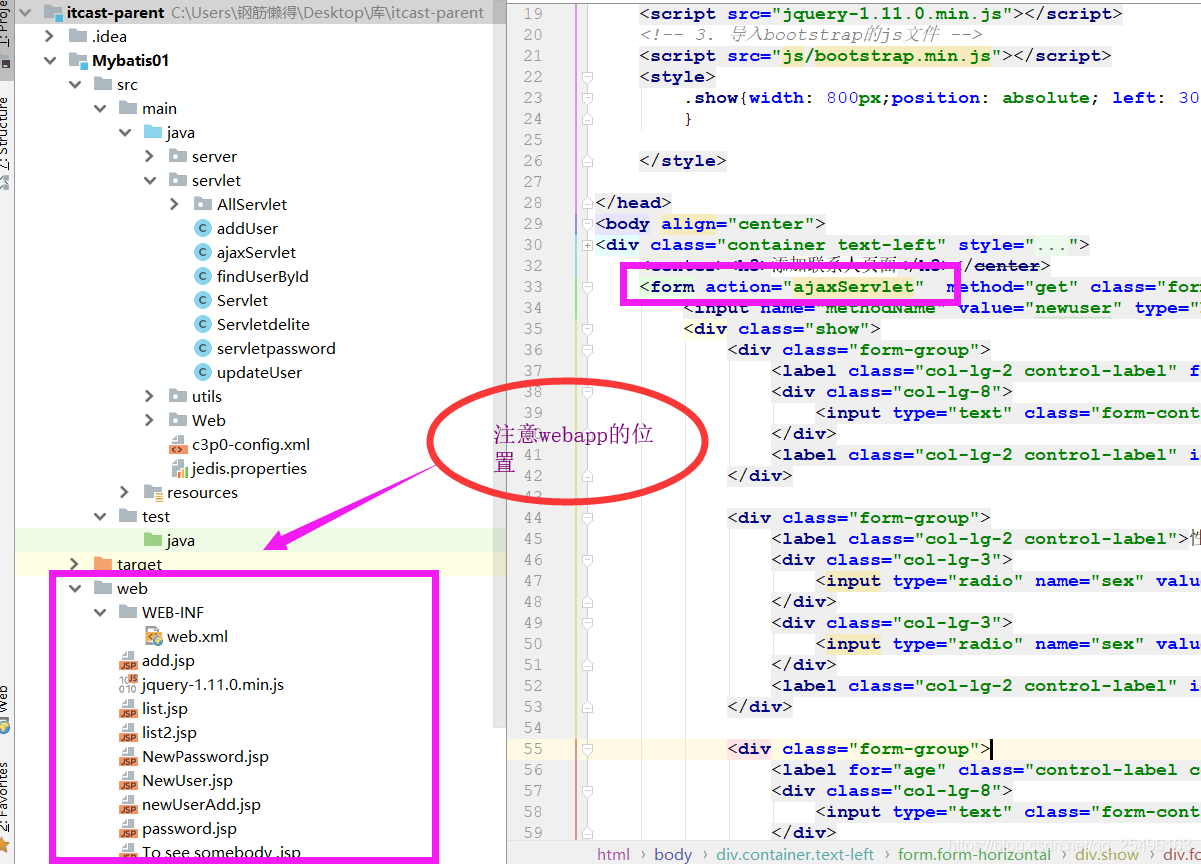Expand the utils package

tap(149, 396)
